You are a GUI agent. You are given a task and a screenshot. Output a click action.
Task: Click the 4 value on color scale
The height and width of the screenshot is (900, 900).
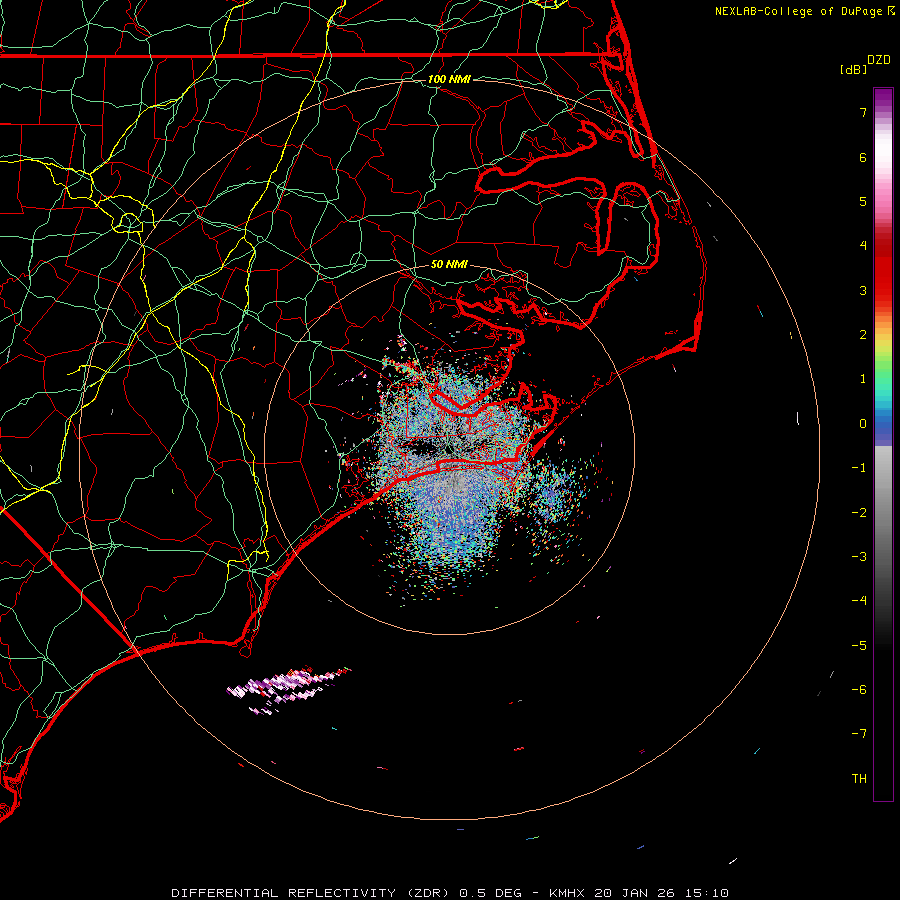click(x=863, y=246)
